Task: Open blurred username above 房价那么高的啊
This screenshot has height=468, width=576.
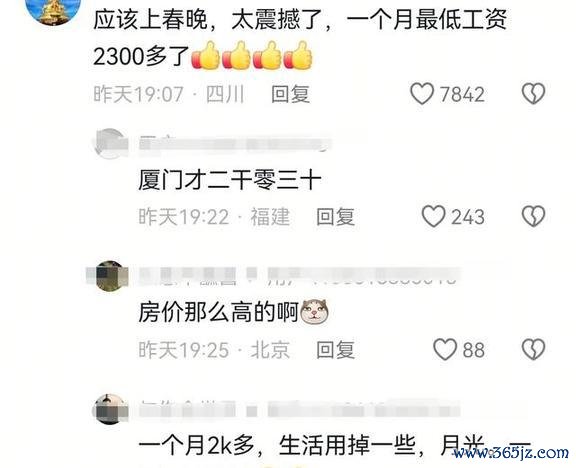Action: (x=299, y=276)
